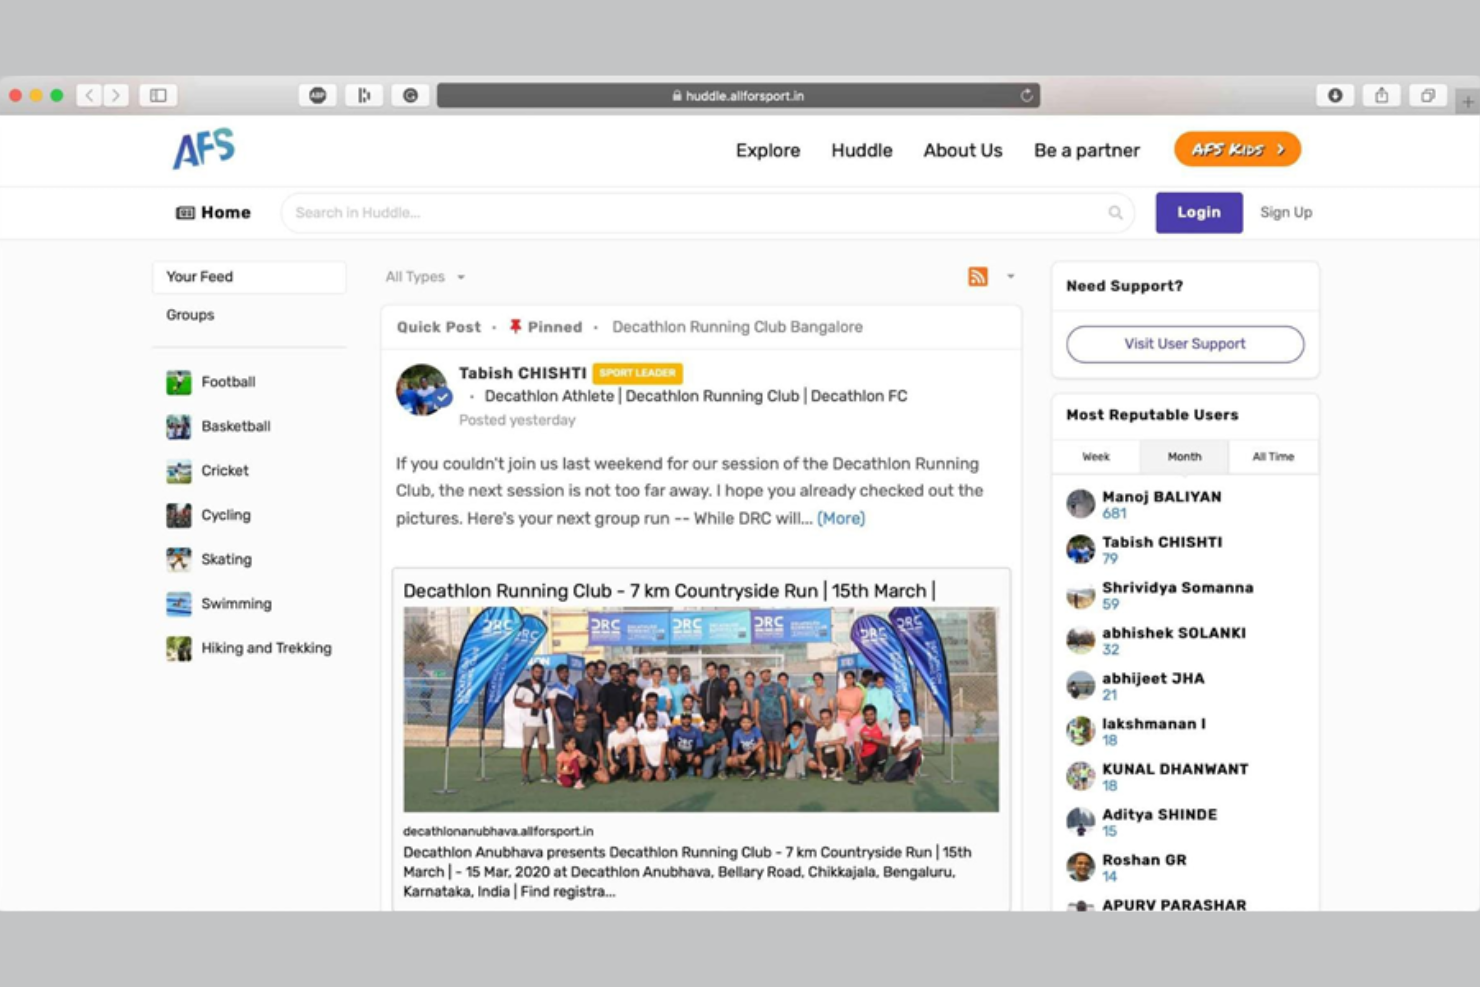Toggle the Safari sidebar button
Image resolution: width=1480 pixels, height=987 pixels.
click(158, 95)
